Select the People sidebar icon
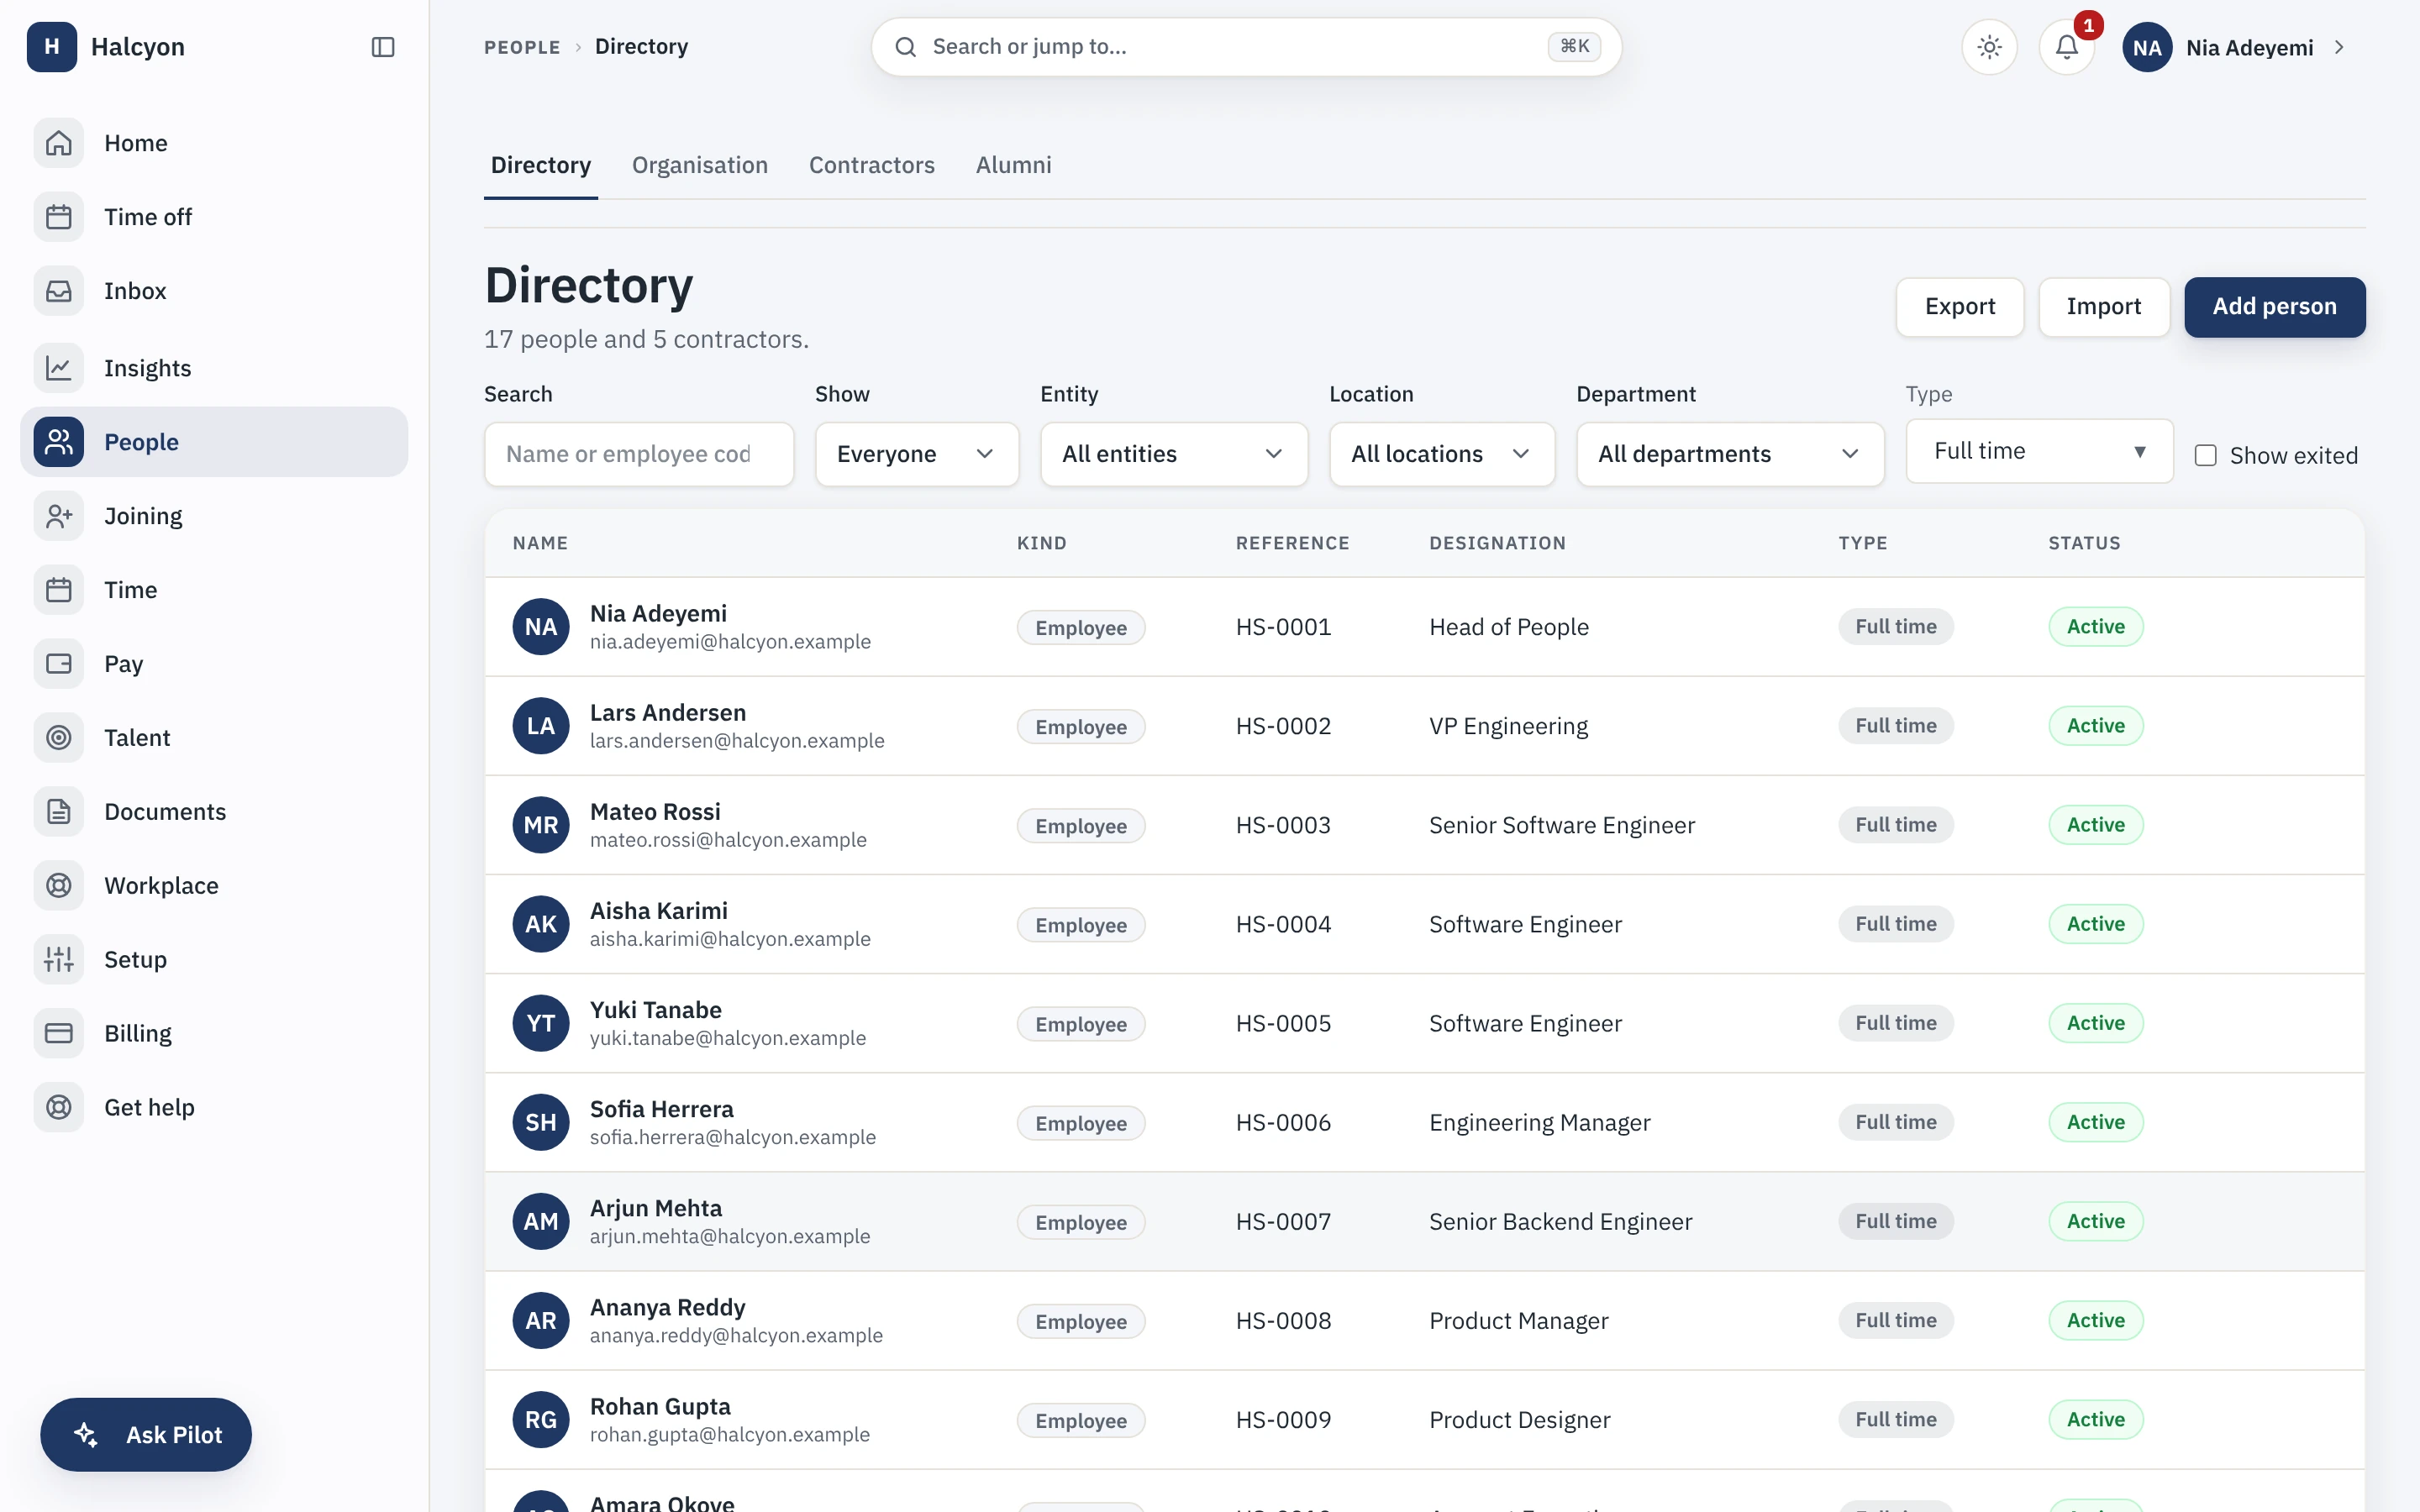The height and width of the screenshot is (1512, 2420). [x=59, y=442]
